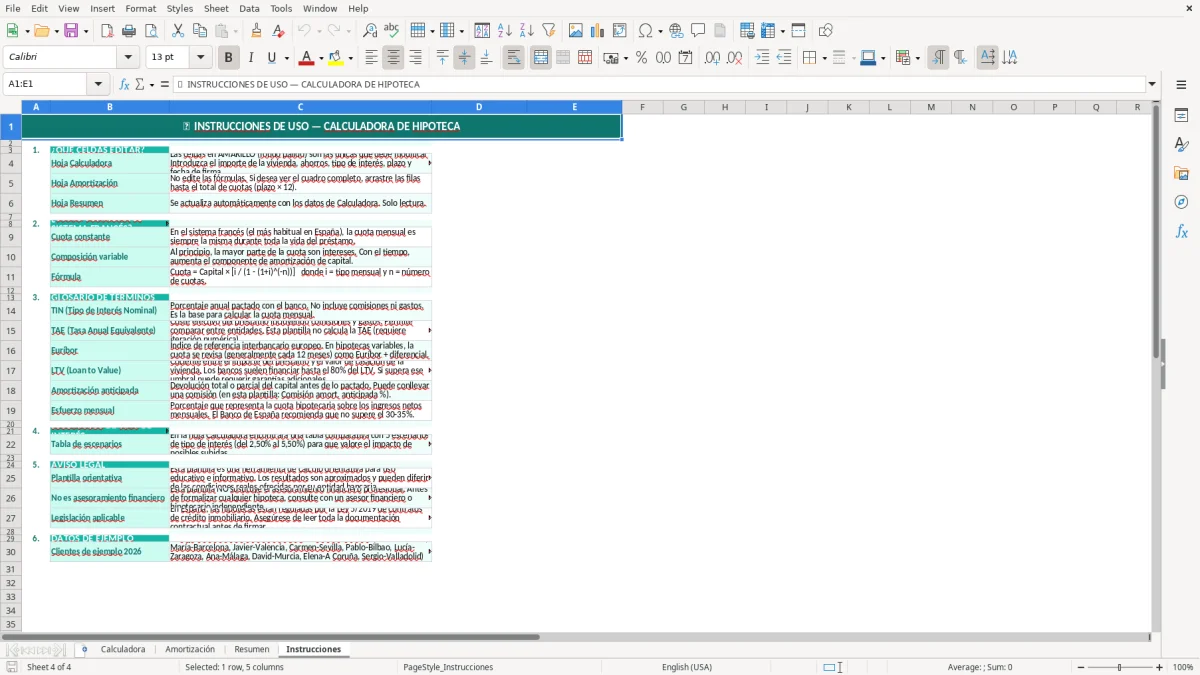
Task: Open the font color dropdown arrow
Action: (x=321, y=58)
